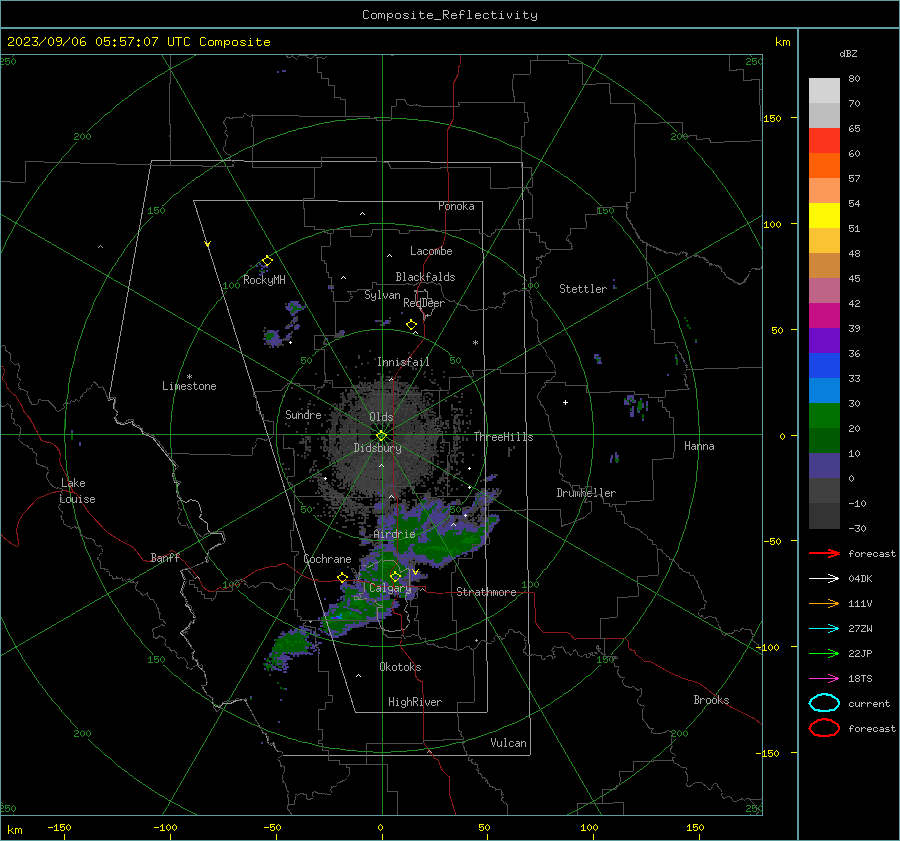Pick the light gray 80-70 dBZ swatch

pos(824,91)
